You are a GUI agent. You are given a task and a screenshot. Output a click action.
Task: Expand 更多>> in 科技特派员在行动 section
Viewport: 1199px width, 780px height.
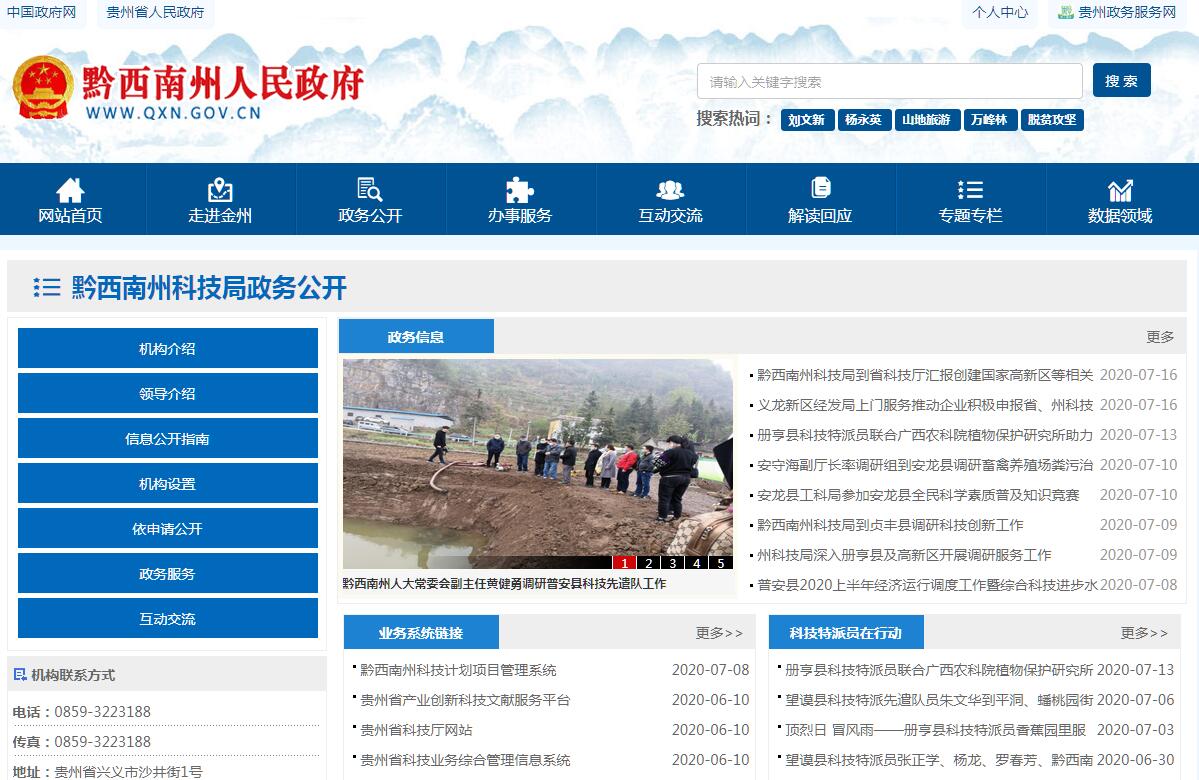[x=1144, y=633]
